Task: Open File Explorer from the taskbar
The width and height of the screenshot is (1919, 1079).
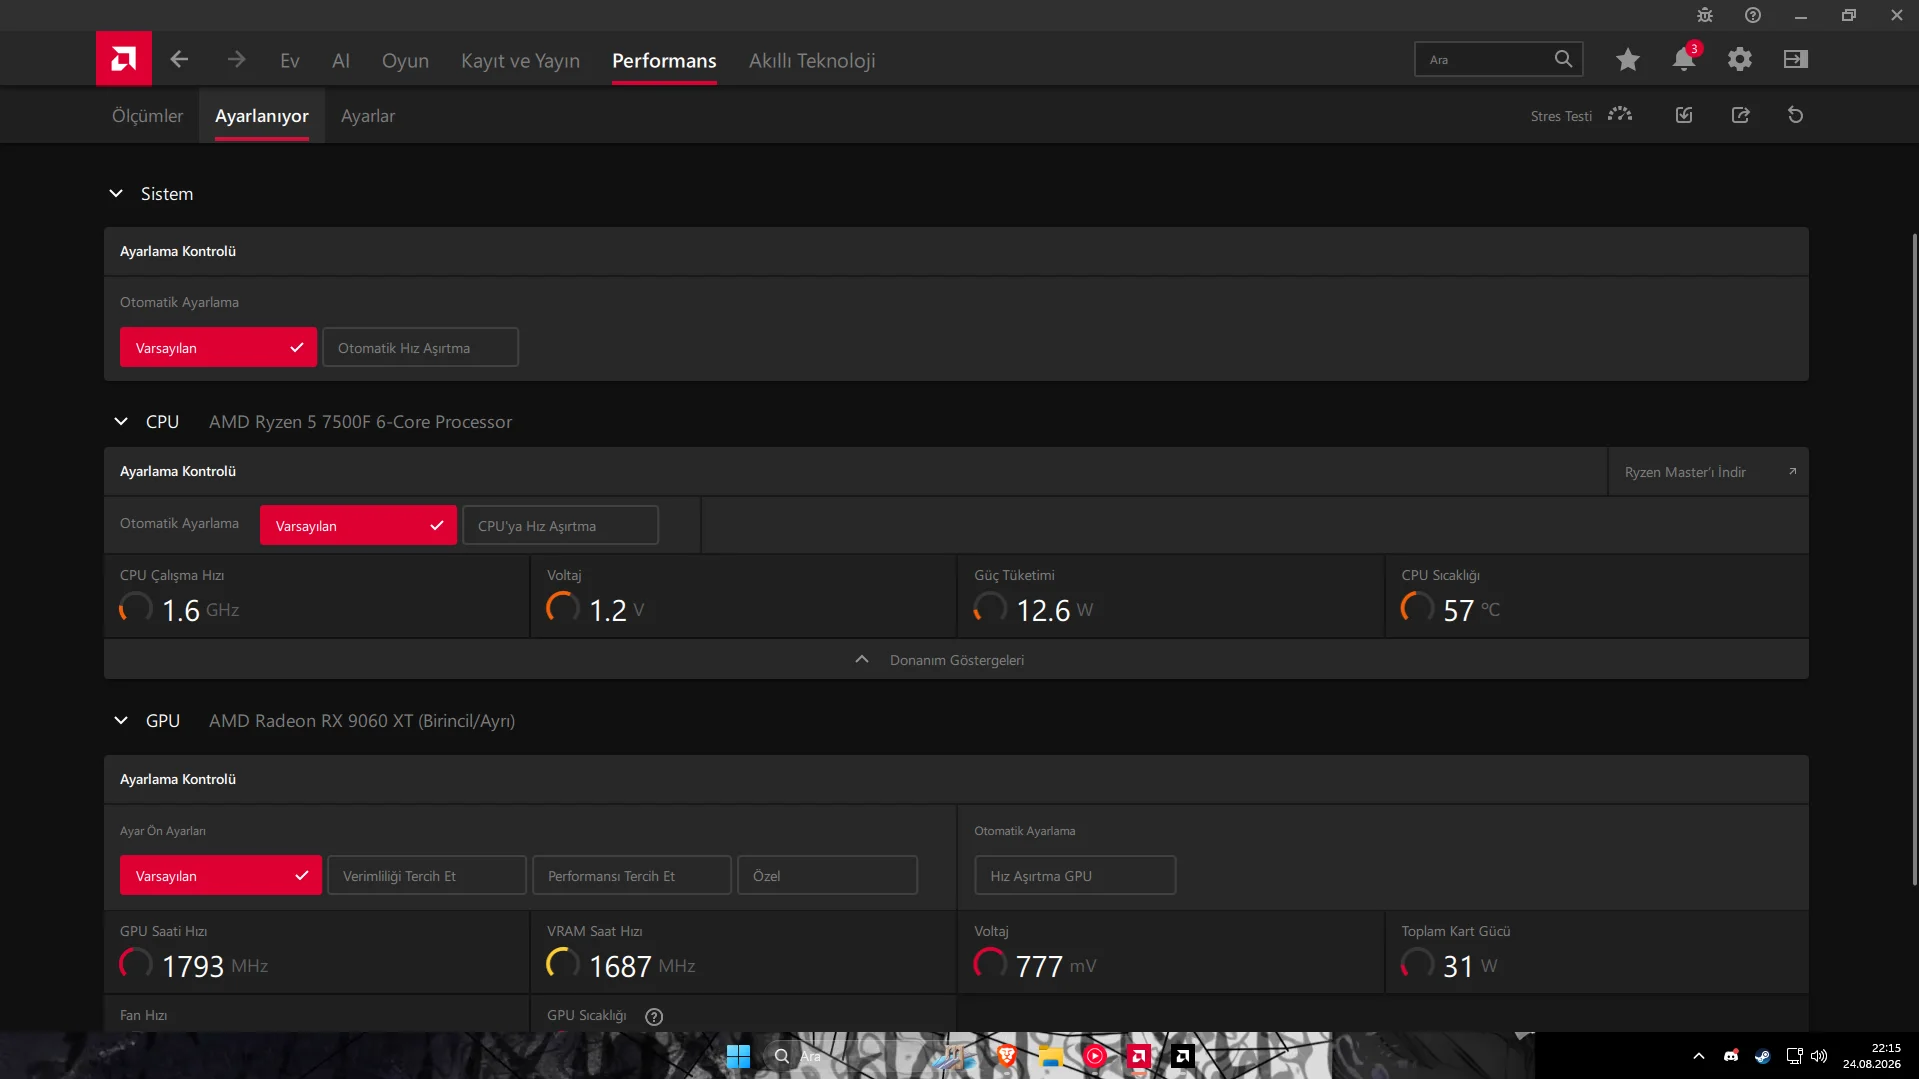Action: [1050, 1056]
